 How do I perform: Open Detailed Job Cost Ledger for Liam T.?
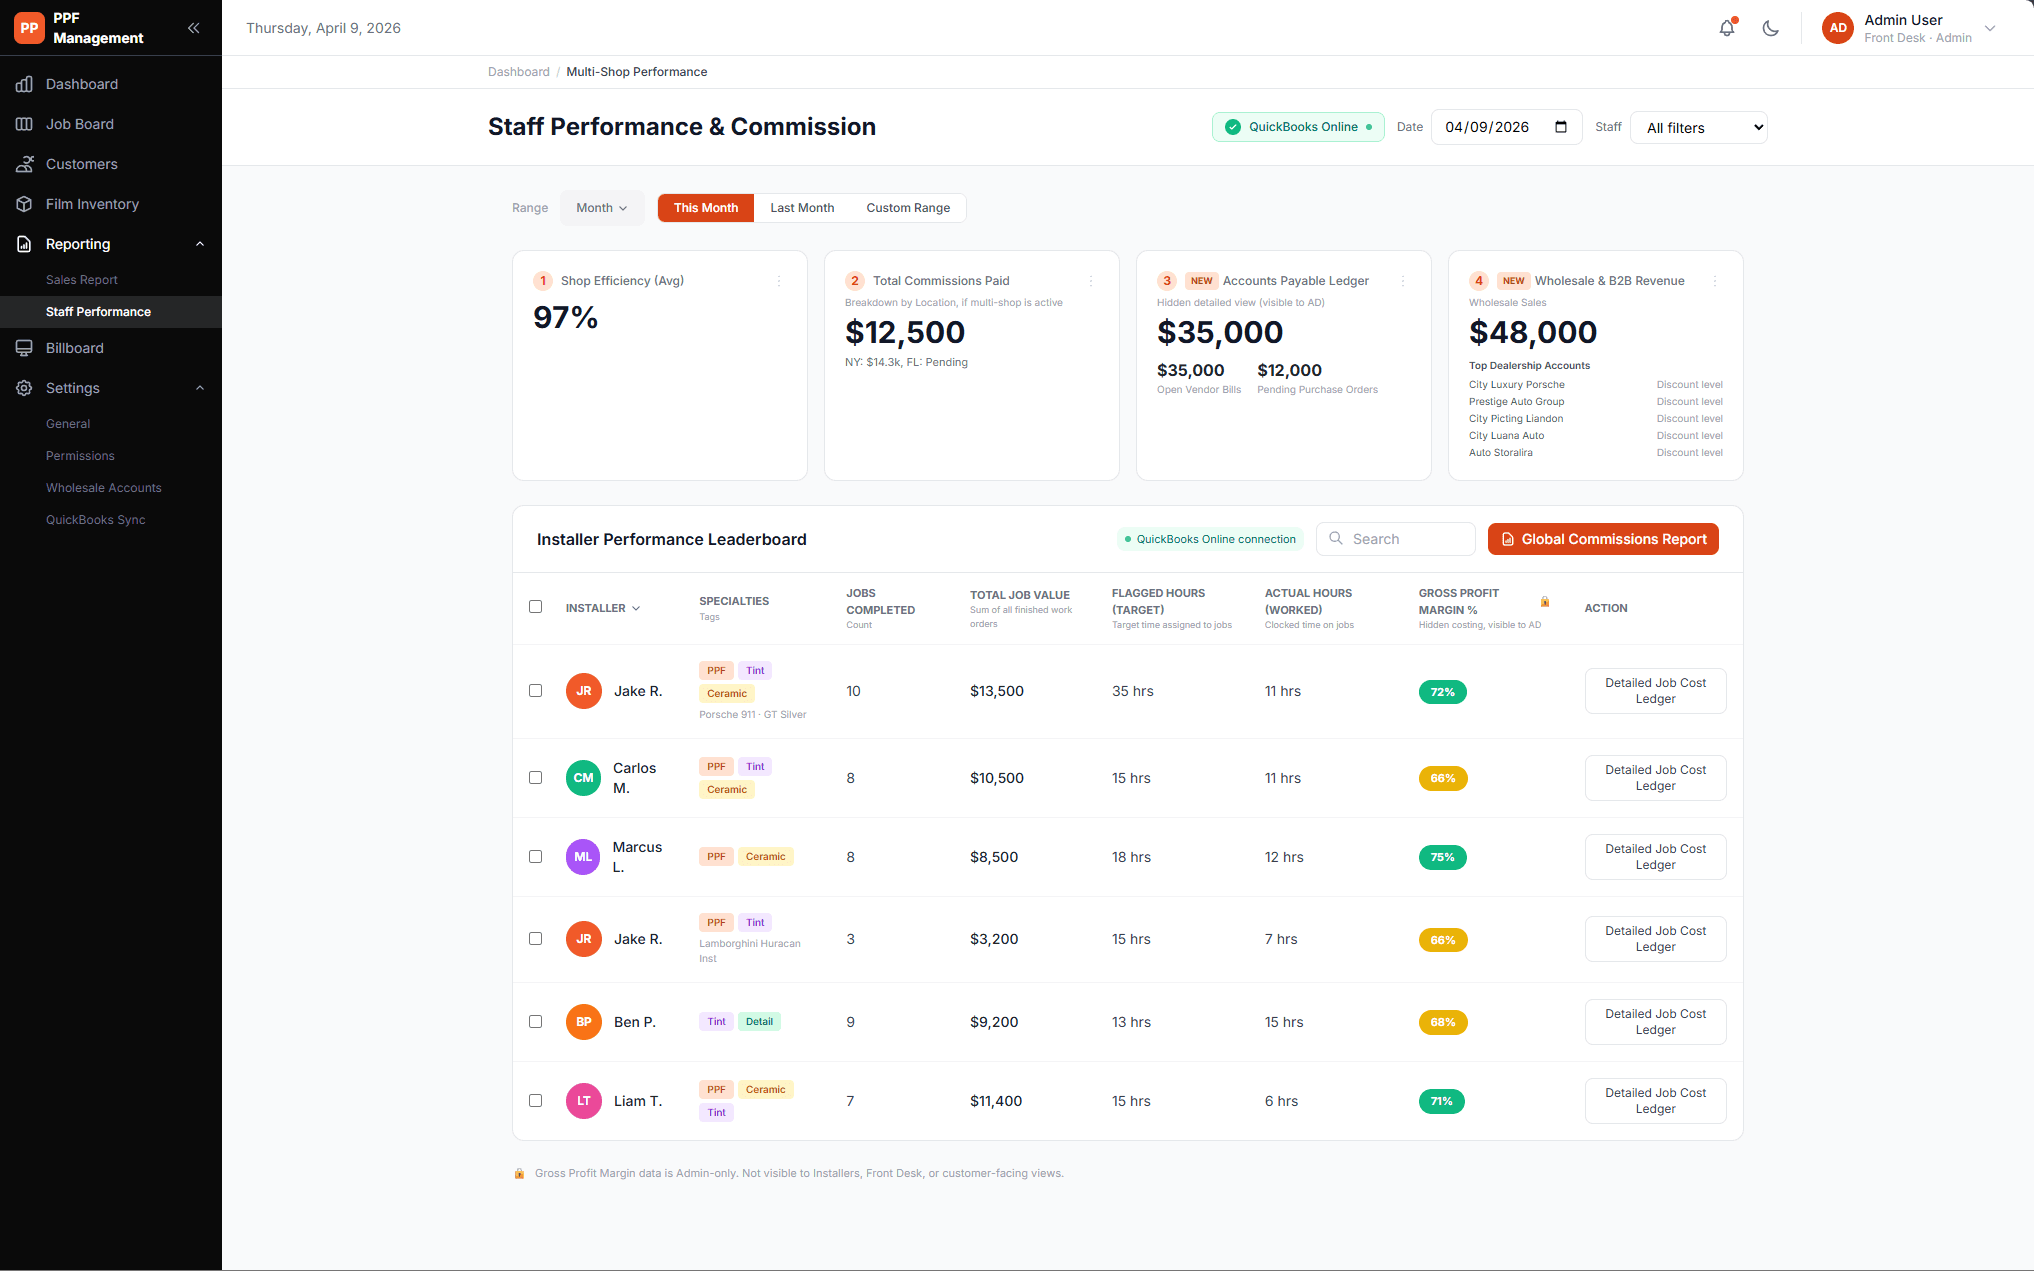point(1655,1100)
